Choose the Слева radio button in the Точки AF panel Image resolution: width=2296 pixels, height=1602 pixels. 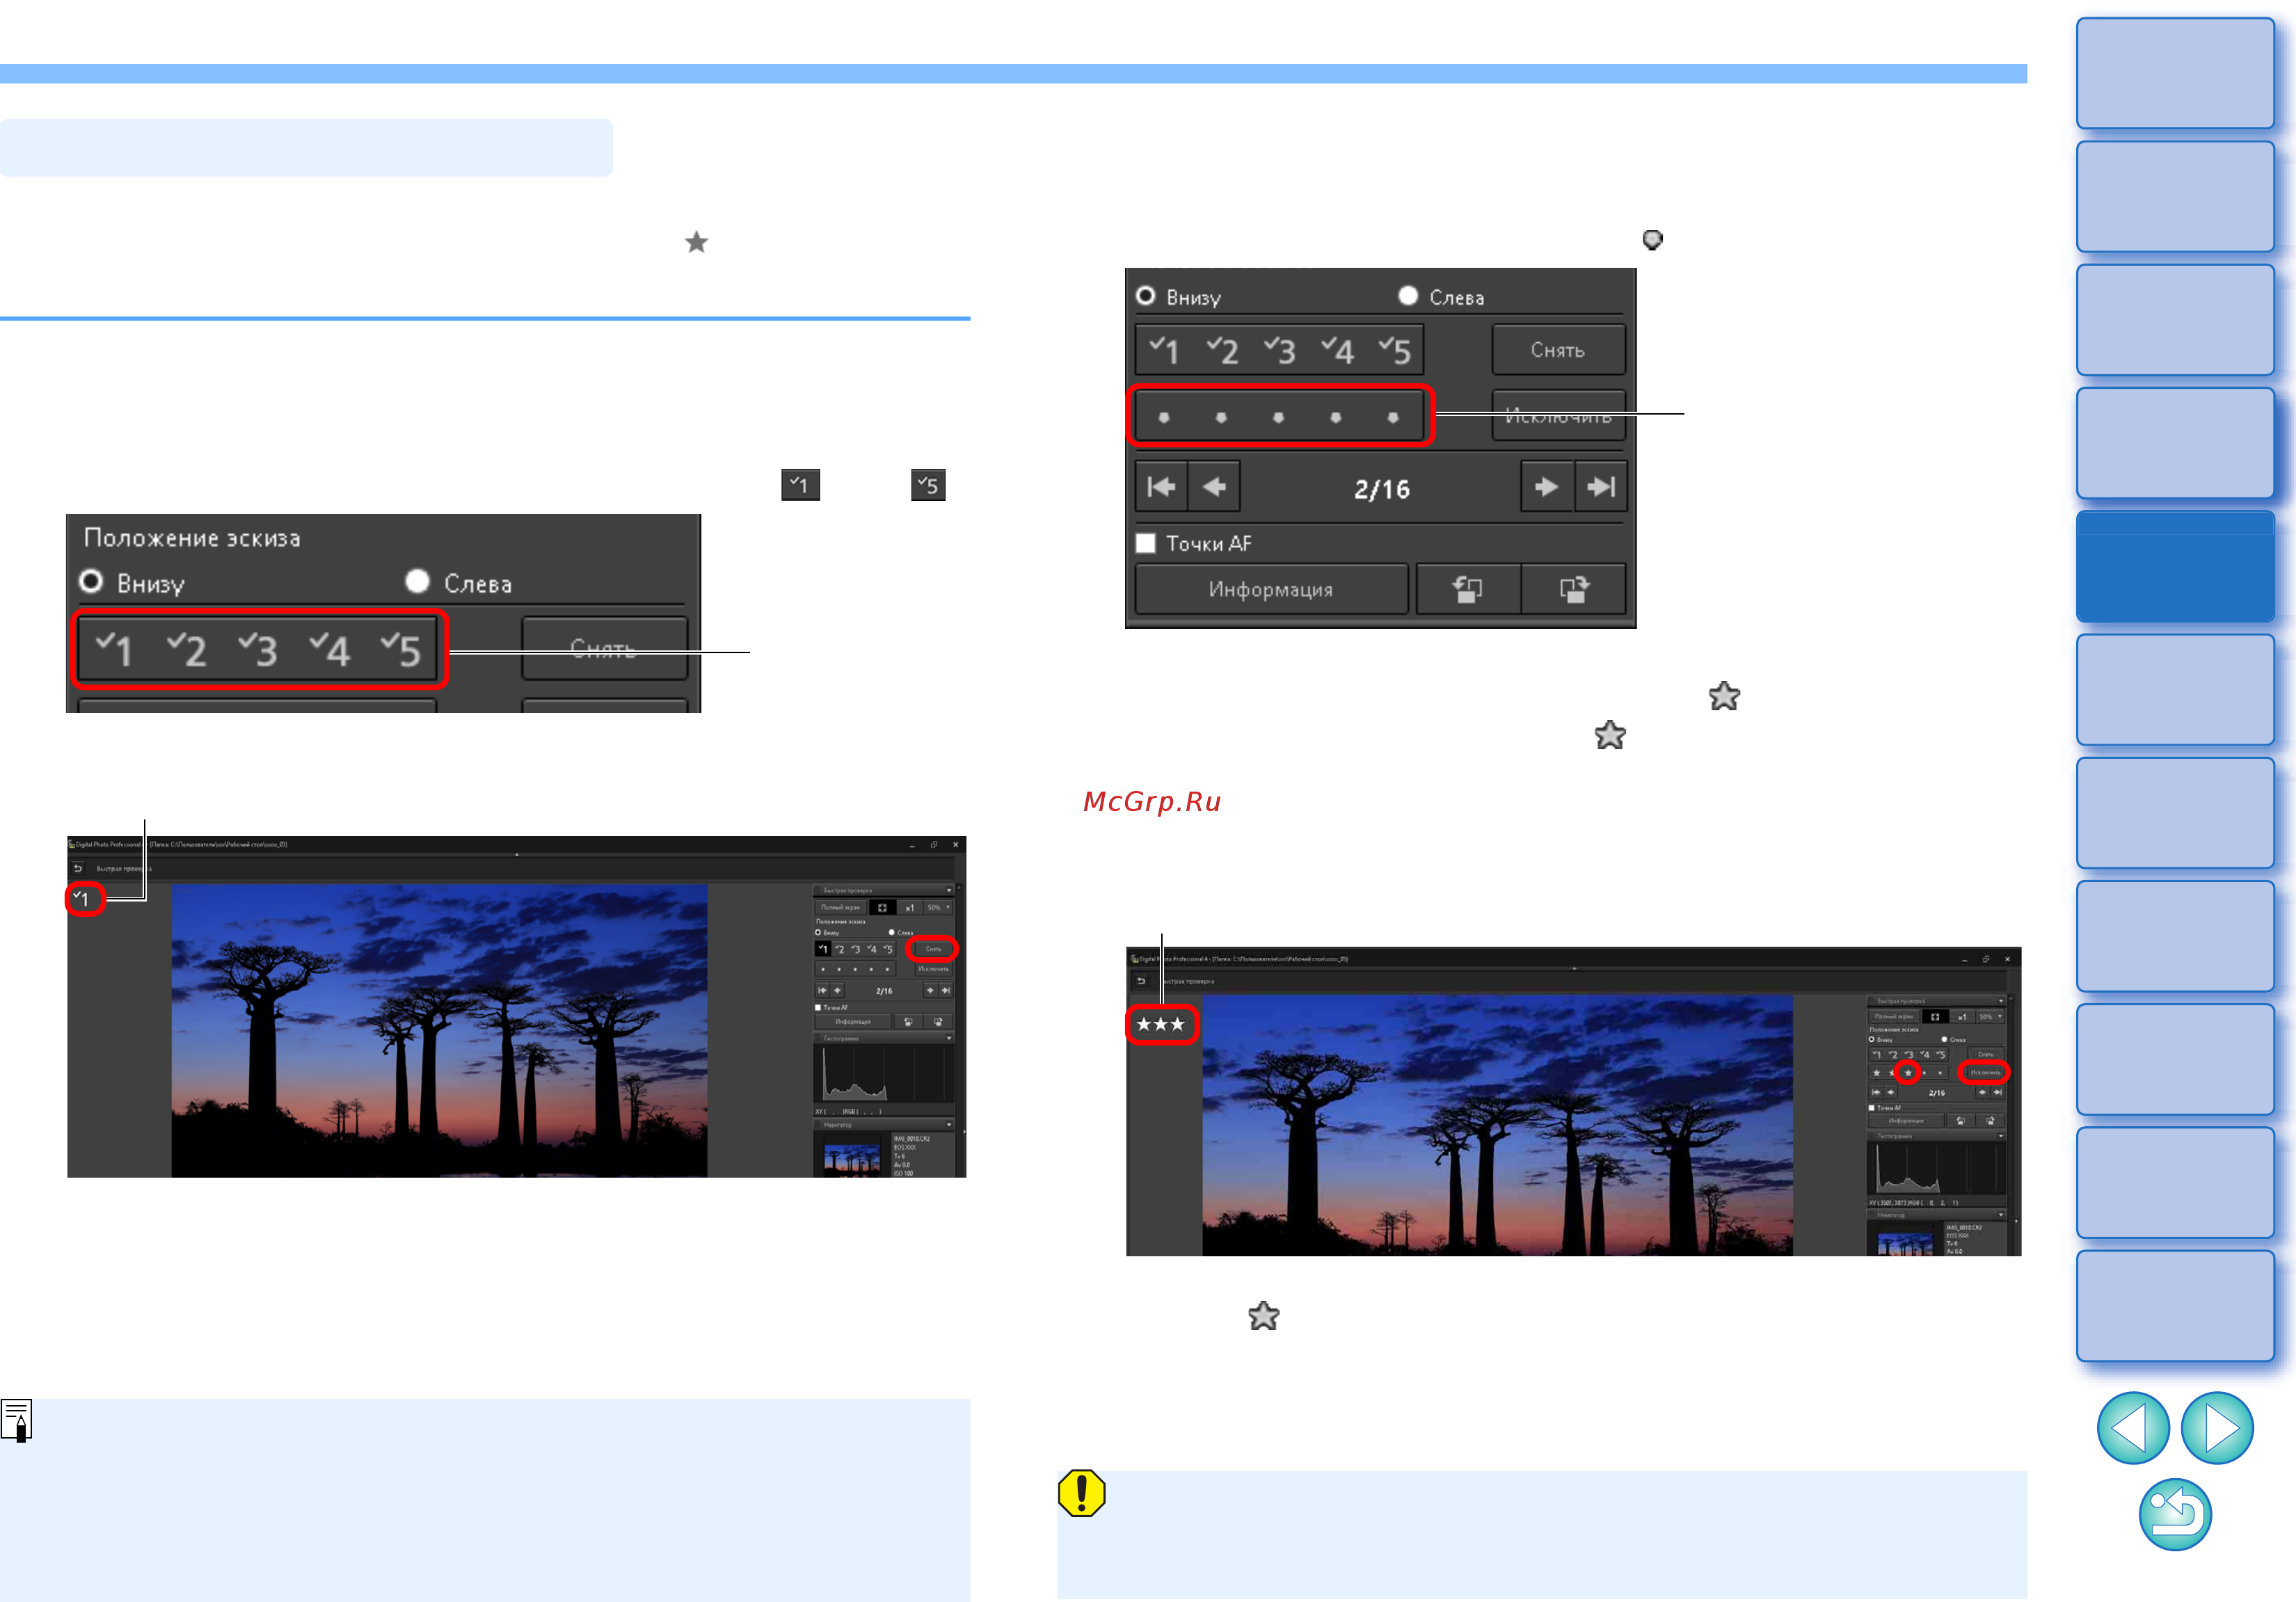pos(1408,296)
